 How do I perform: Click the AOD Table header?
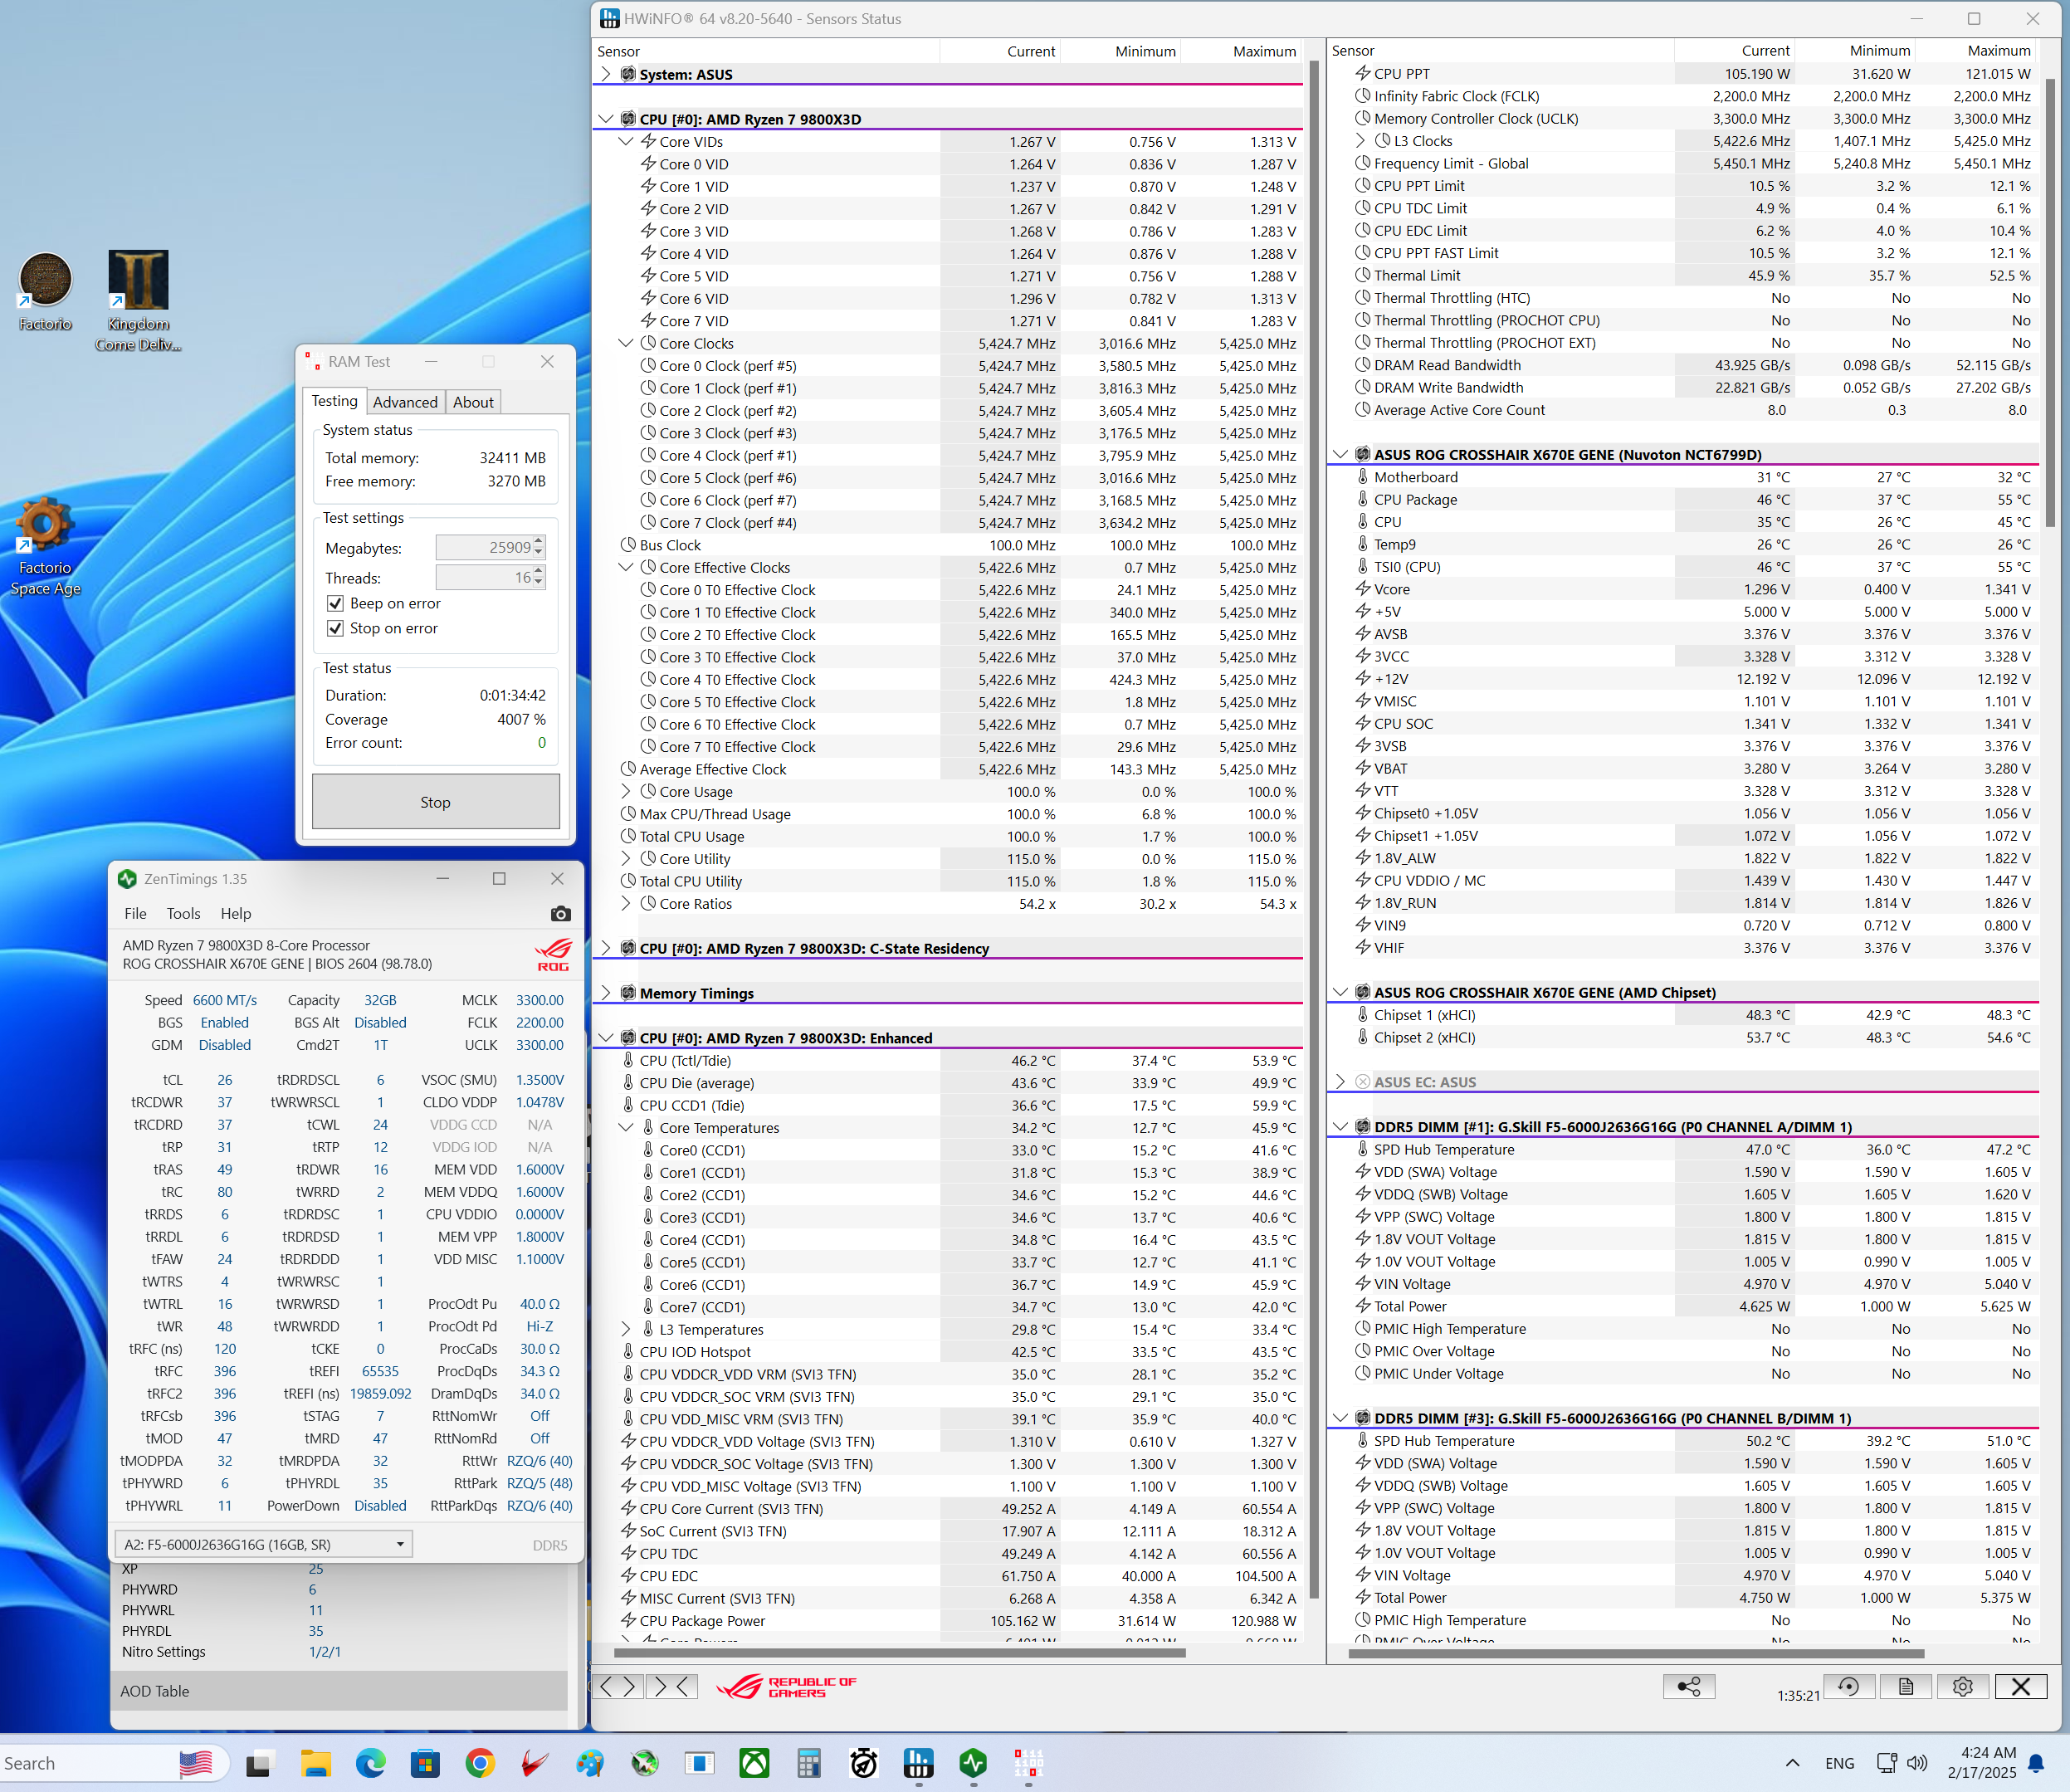[x=155, y=1691]
